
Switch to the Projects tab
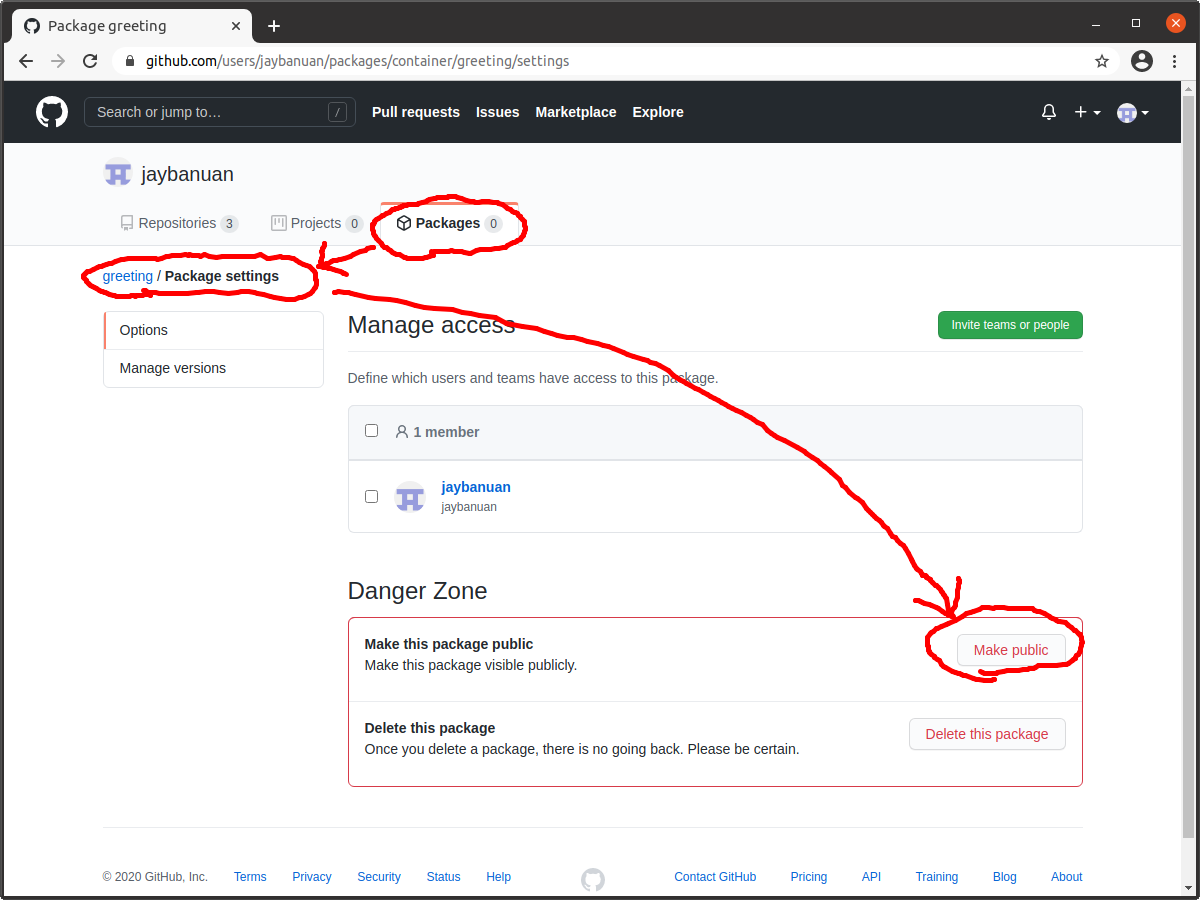tap(317, 223)
